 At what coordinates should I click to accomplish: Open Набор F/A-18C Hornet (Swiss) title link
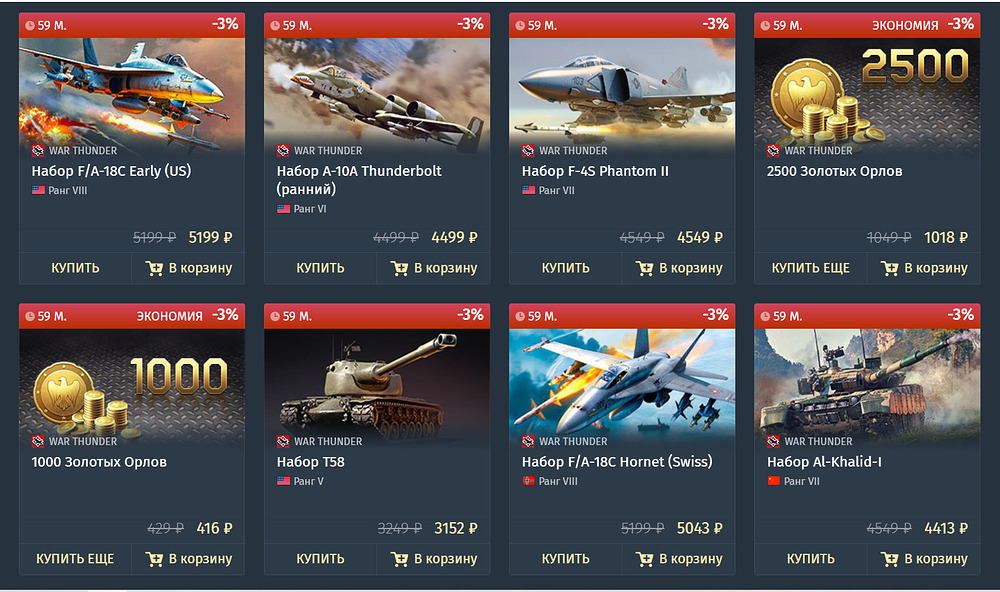[617, 462]
